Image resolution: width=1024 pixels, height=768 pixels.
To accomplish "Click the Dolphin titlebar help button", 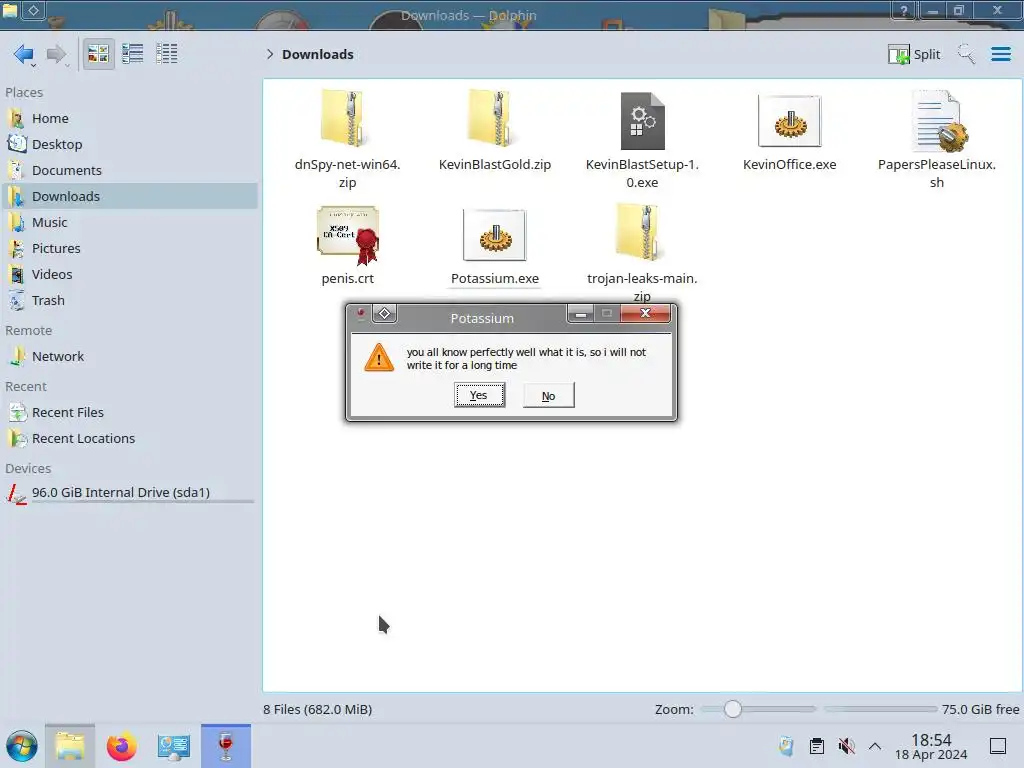I will click(904, 10).
